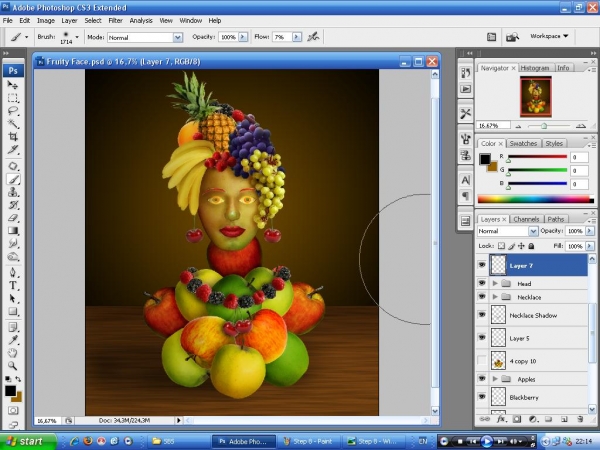Switch to the Channels tab
The image size is (600, 450).
(x=526, y=219)
